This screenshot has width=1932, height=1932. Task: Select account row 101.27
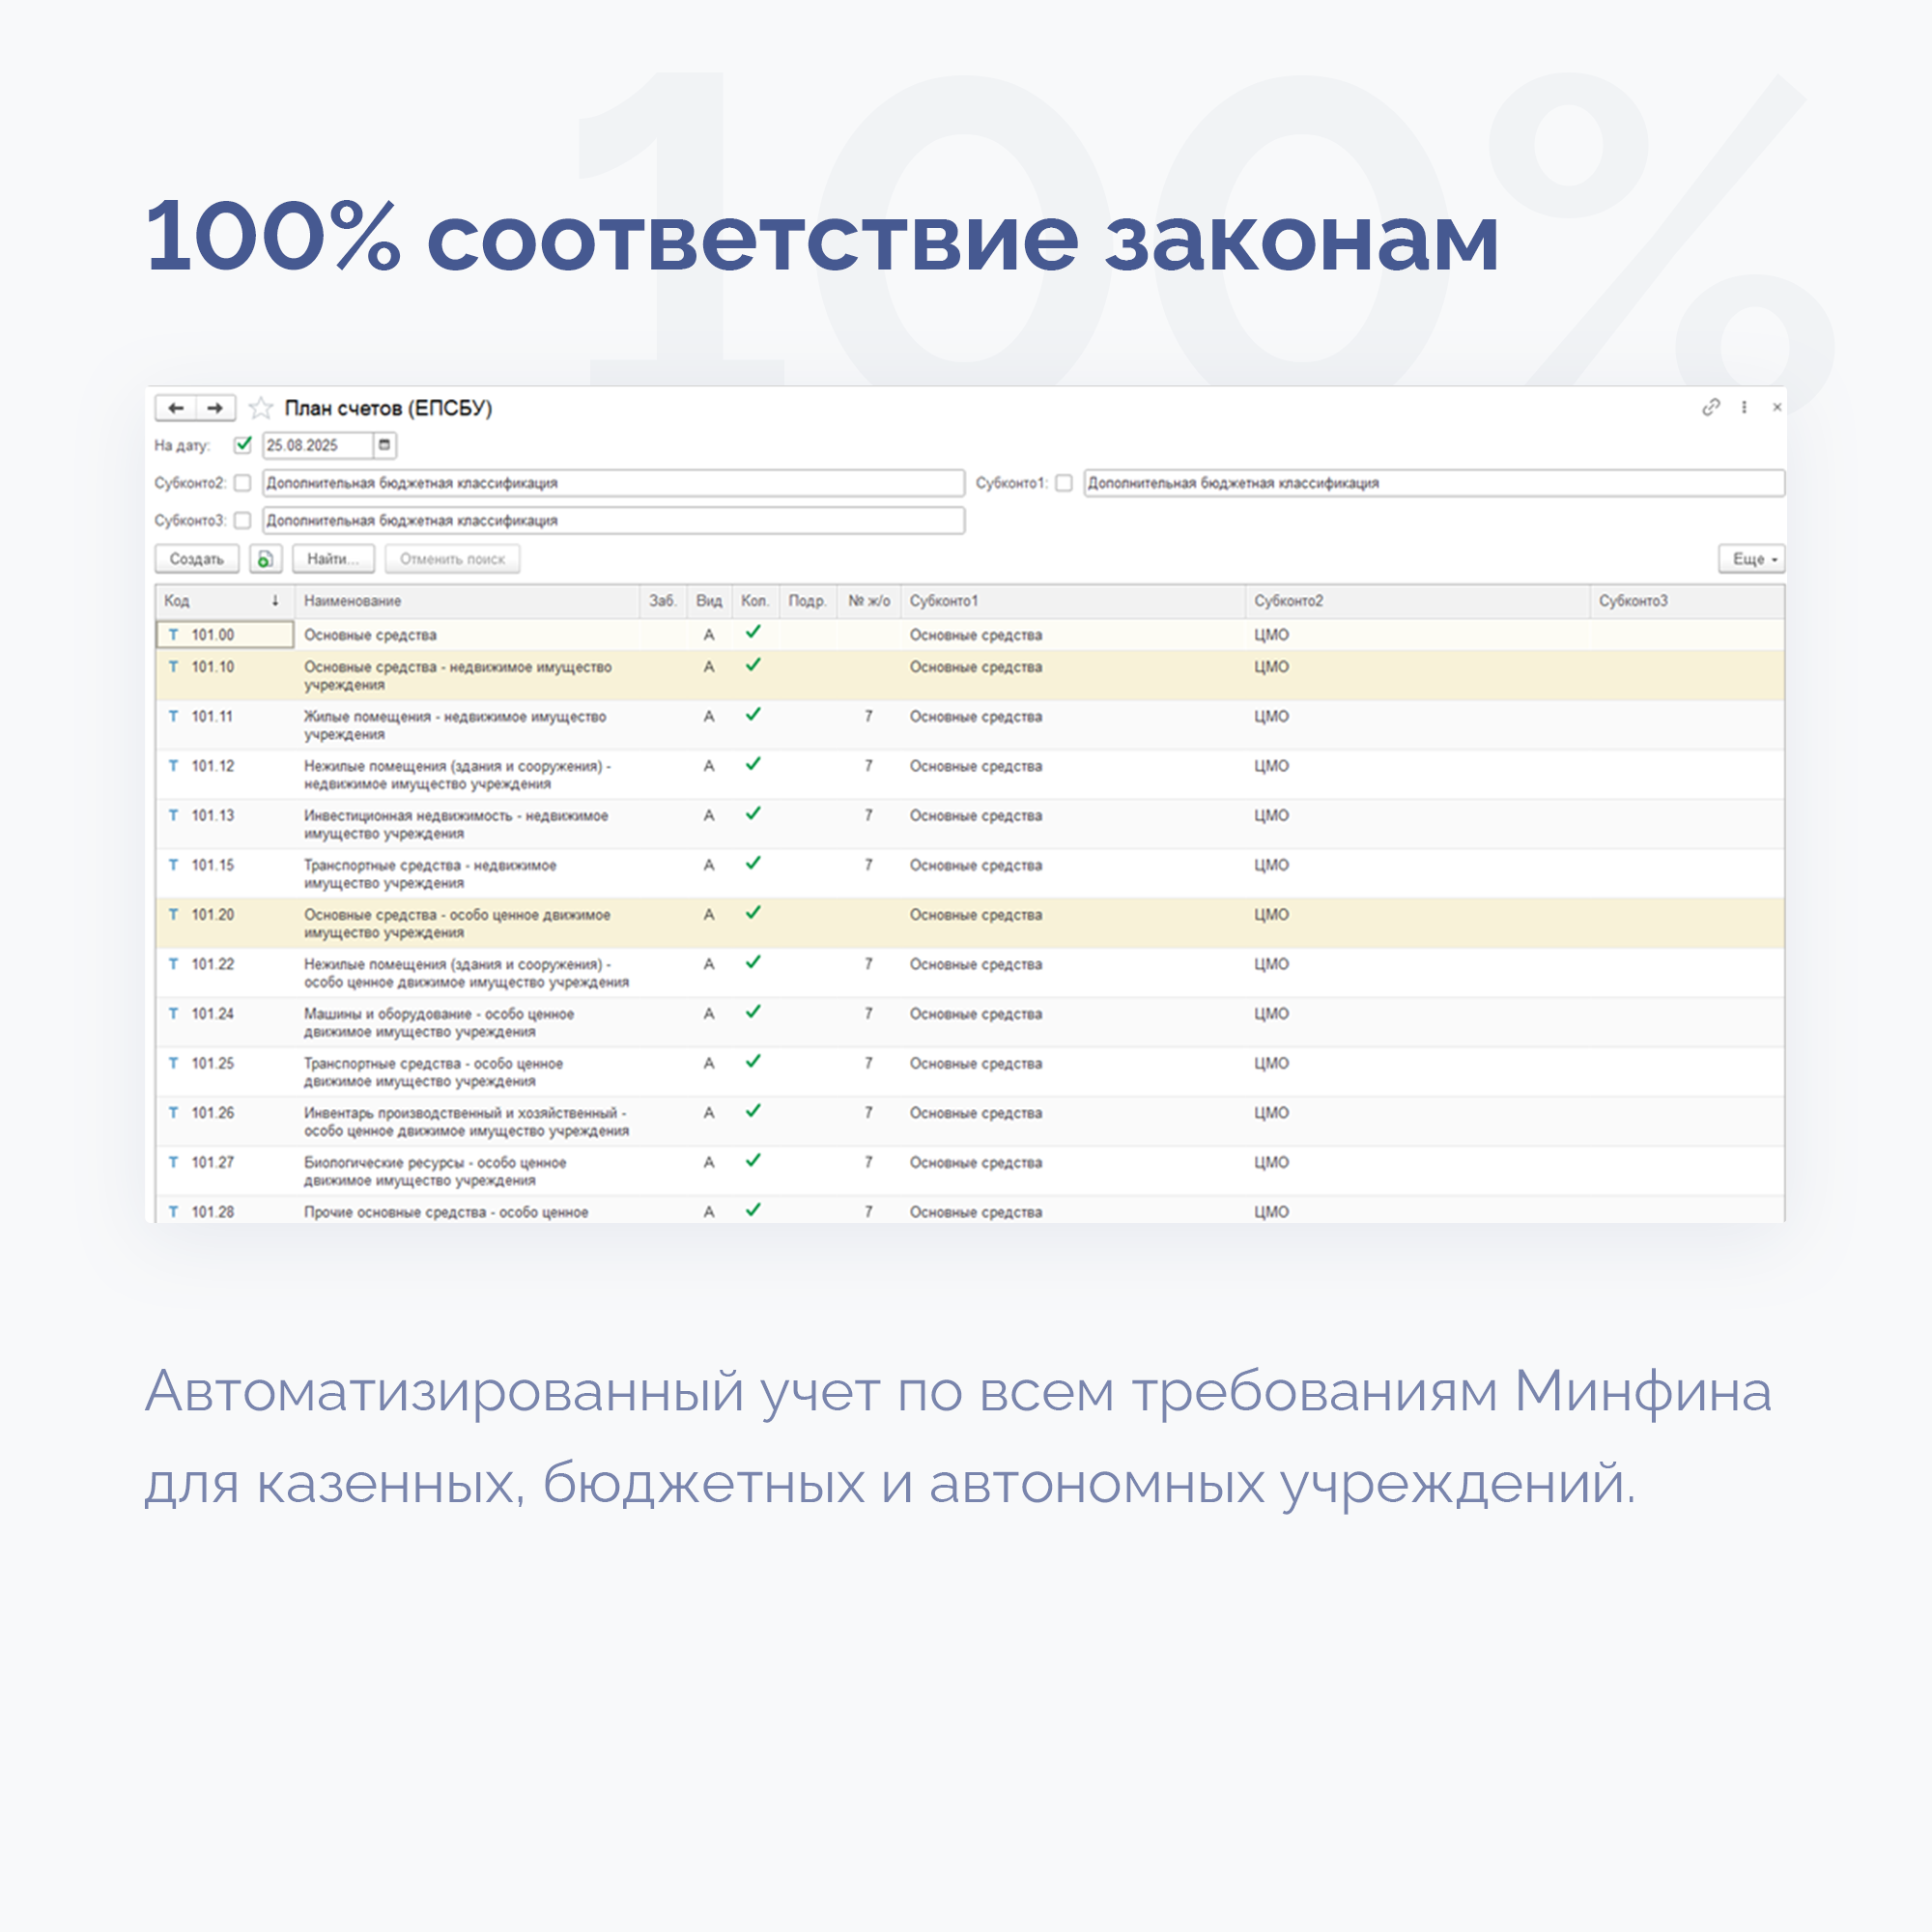tap(970, 1171)
